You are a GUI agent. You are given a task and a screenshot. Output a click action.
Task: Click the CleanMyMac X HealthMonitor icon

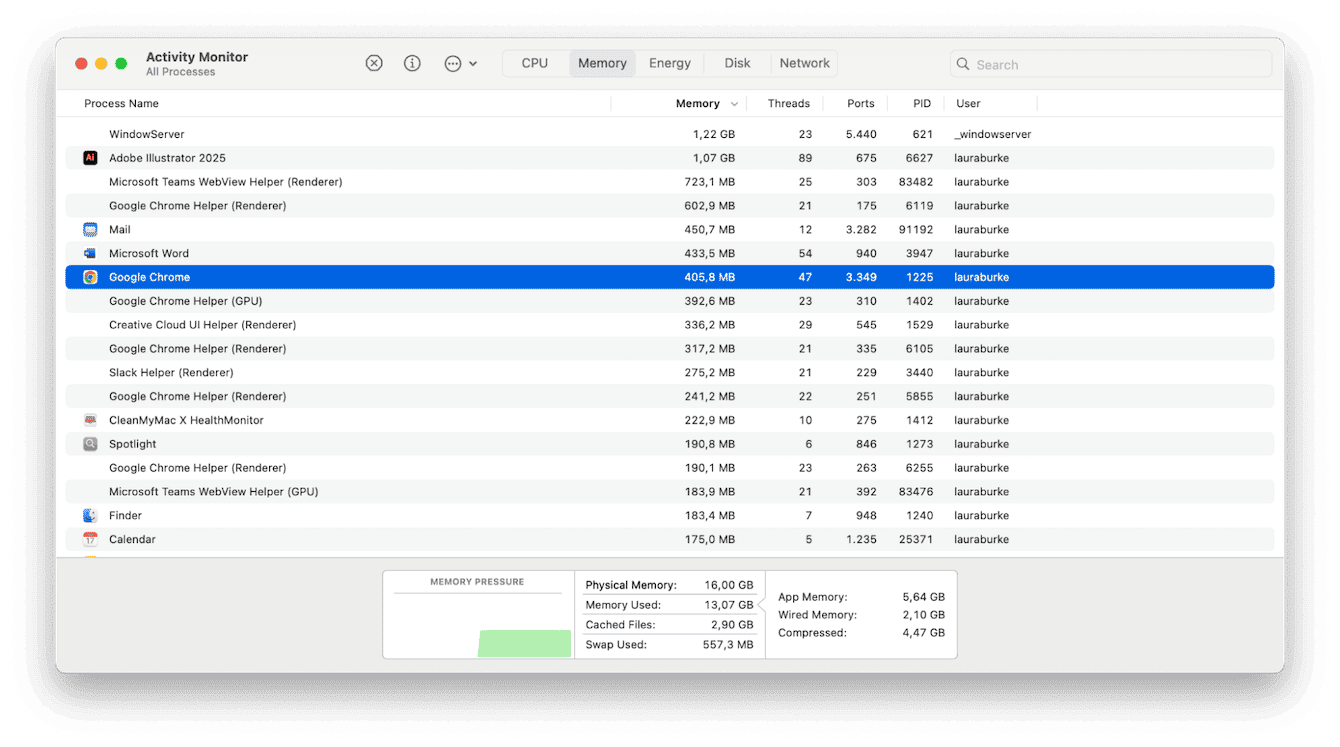pyautogui.click(x=89, y=419)
